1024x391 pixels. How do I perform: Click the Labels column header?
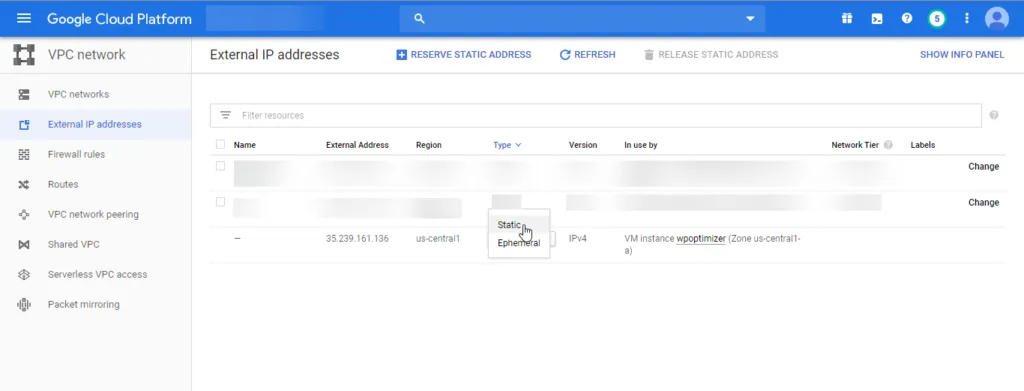pos(923,145)
